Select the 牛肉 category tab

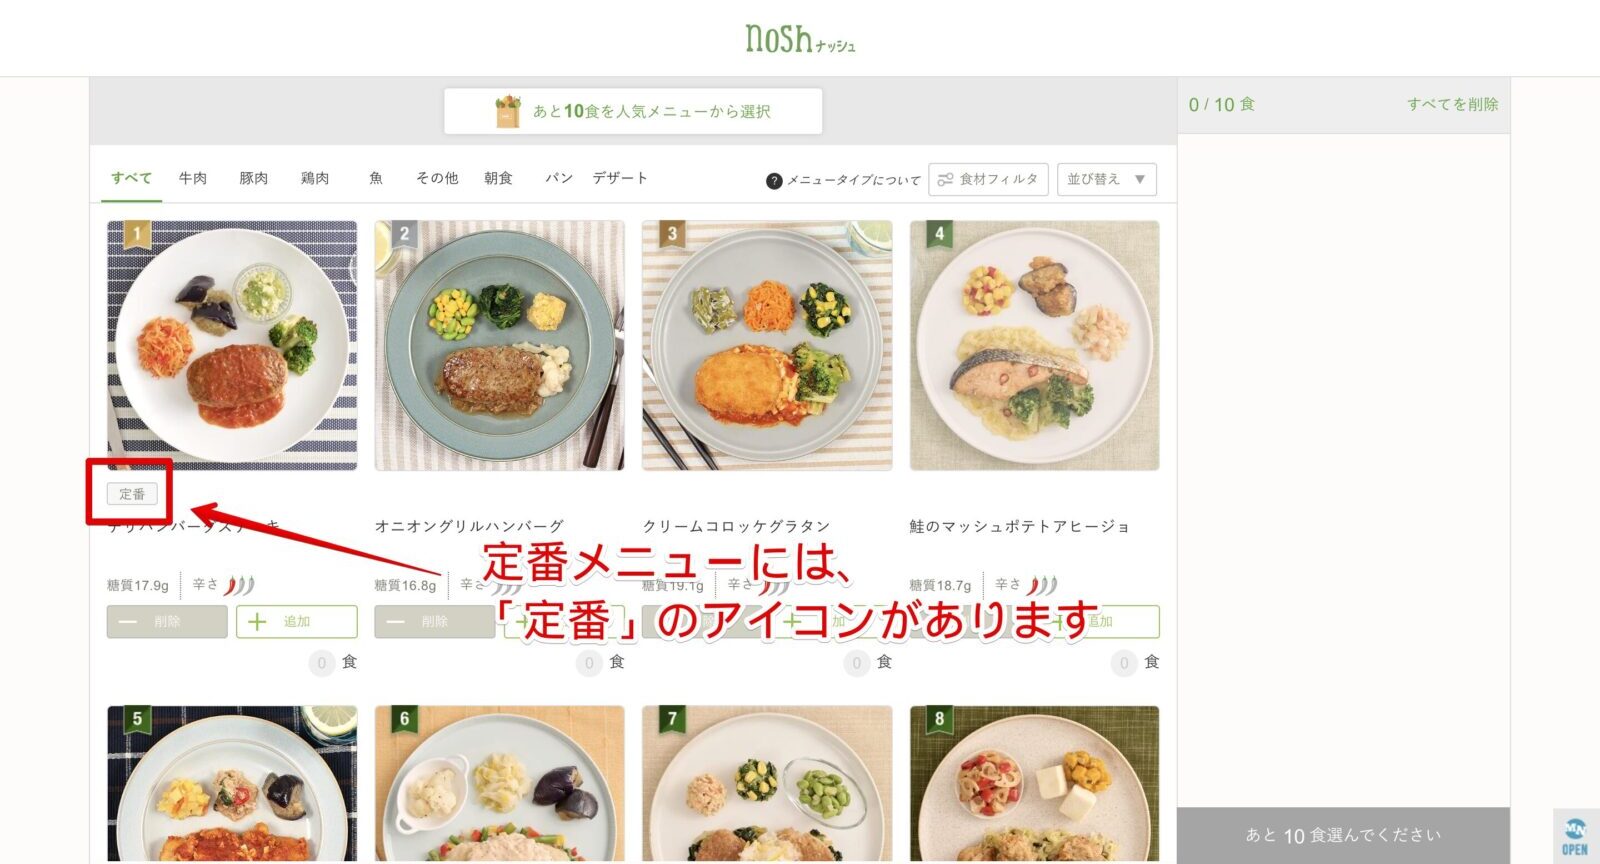[193, 178]
